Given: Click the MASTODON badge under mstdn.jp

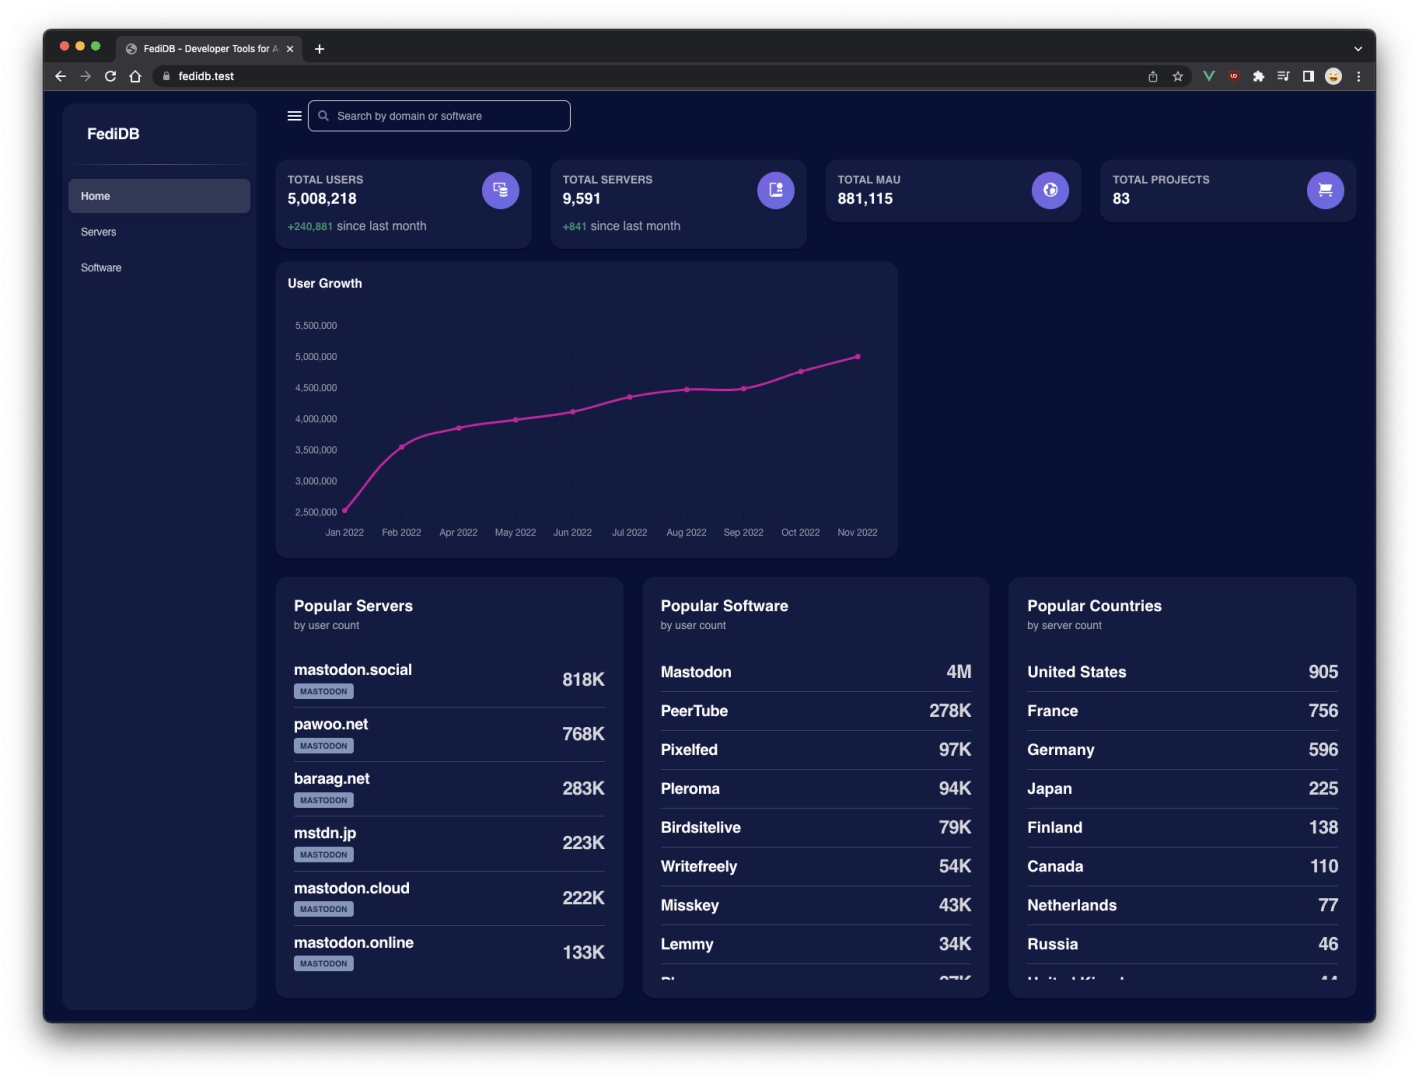Looking at the screenshot, I should (x=324, y=855).
